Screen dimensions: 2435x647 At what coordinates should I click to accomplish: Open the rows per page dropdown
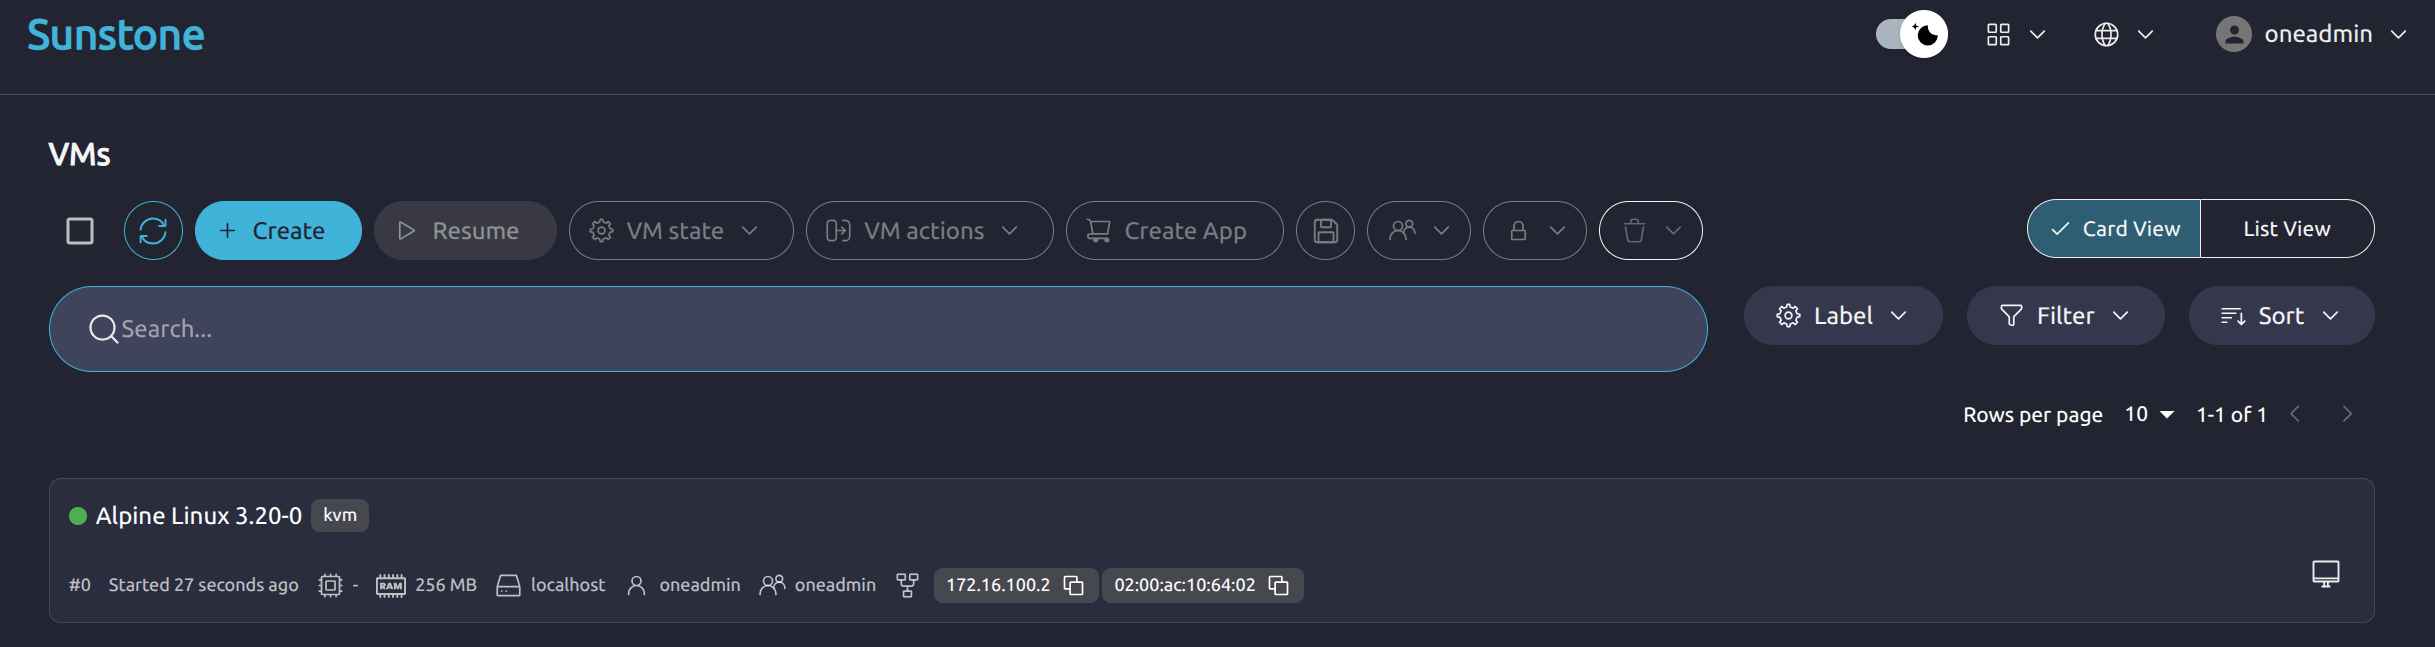click(x=2149, y=414)
